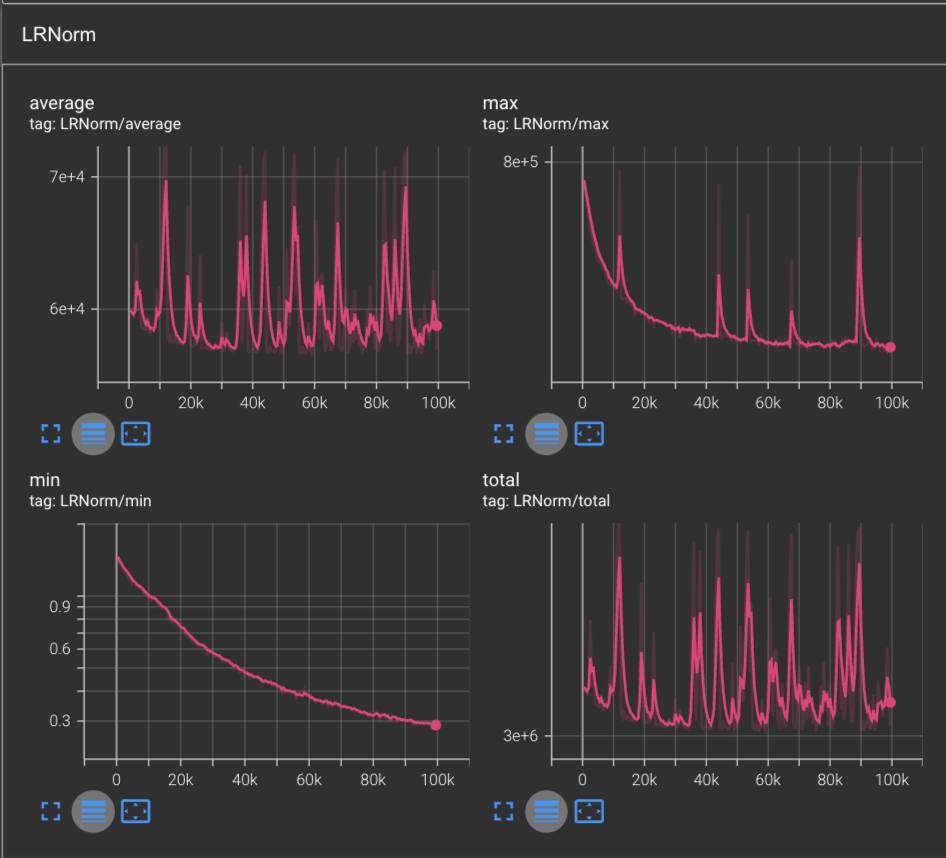
Task: Toggle y-axis log scale on total chart
Action: (547, 811)
